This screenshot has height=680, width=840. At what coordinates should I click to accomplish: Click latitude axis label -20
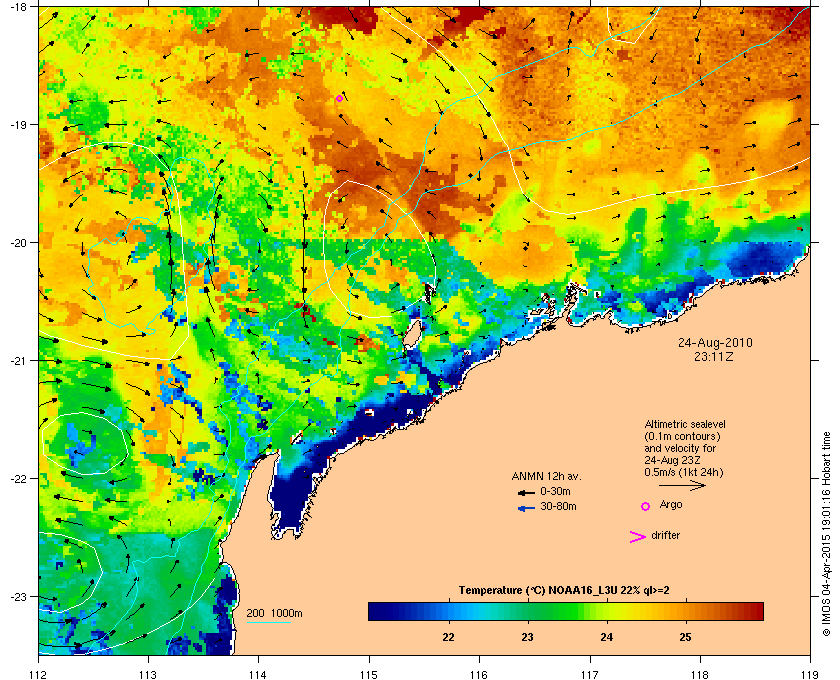click(19, 242)
